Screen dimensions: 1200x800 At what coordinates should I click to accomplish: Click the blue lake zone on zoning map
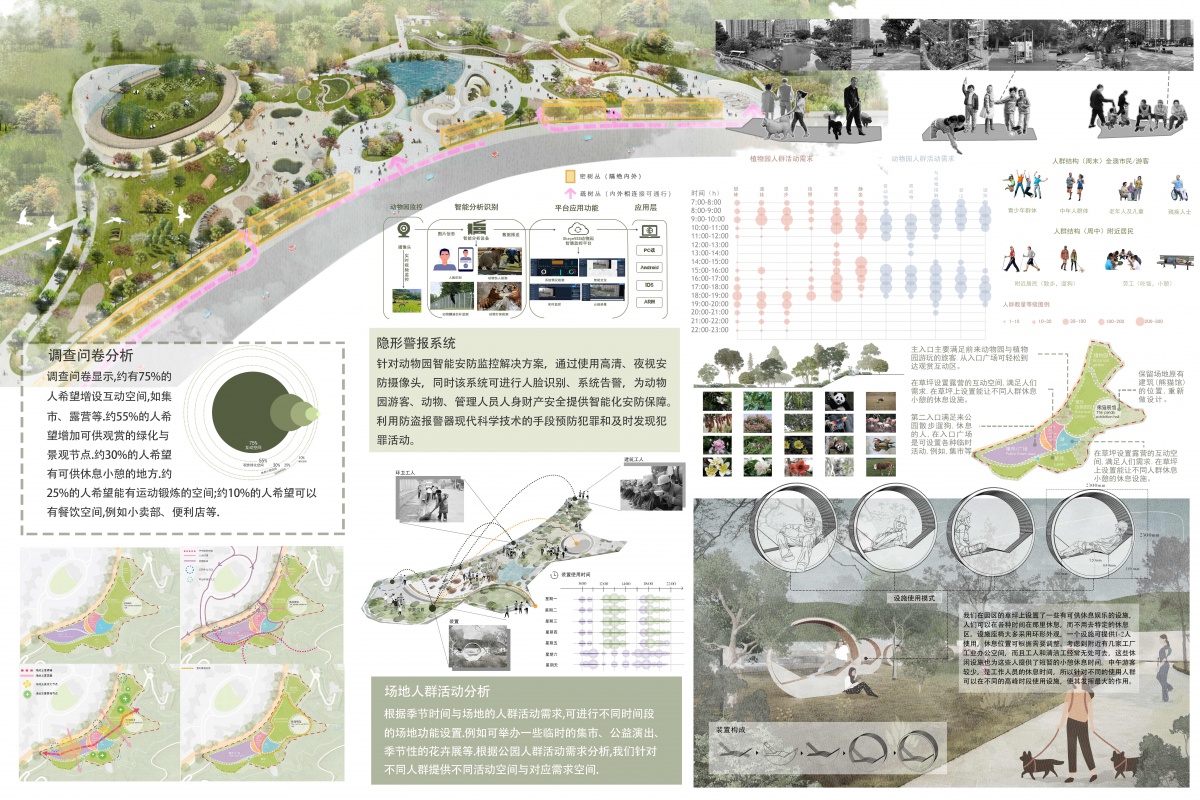coord(1065,441)
